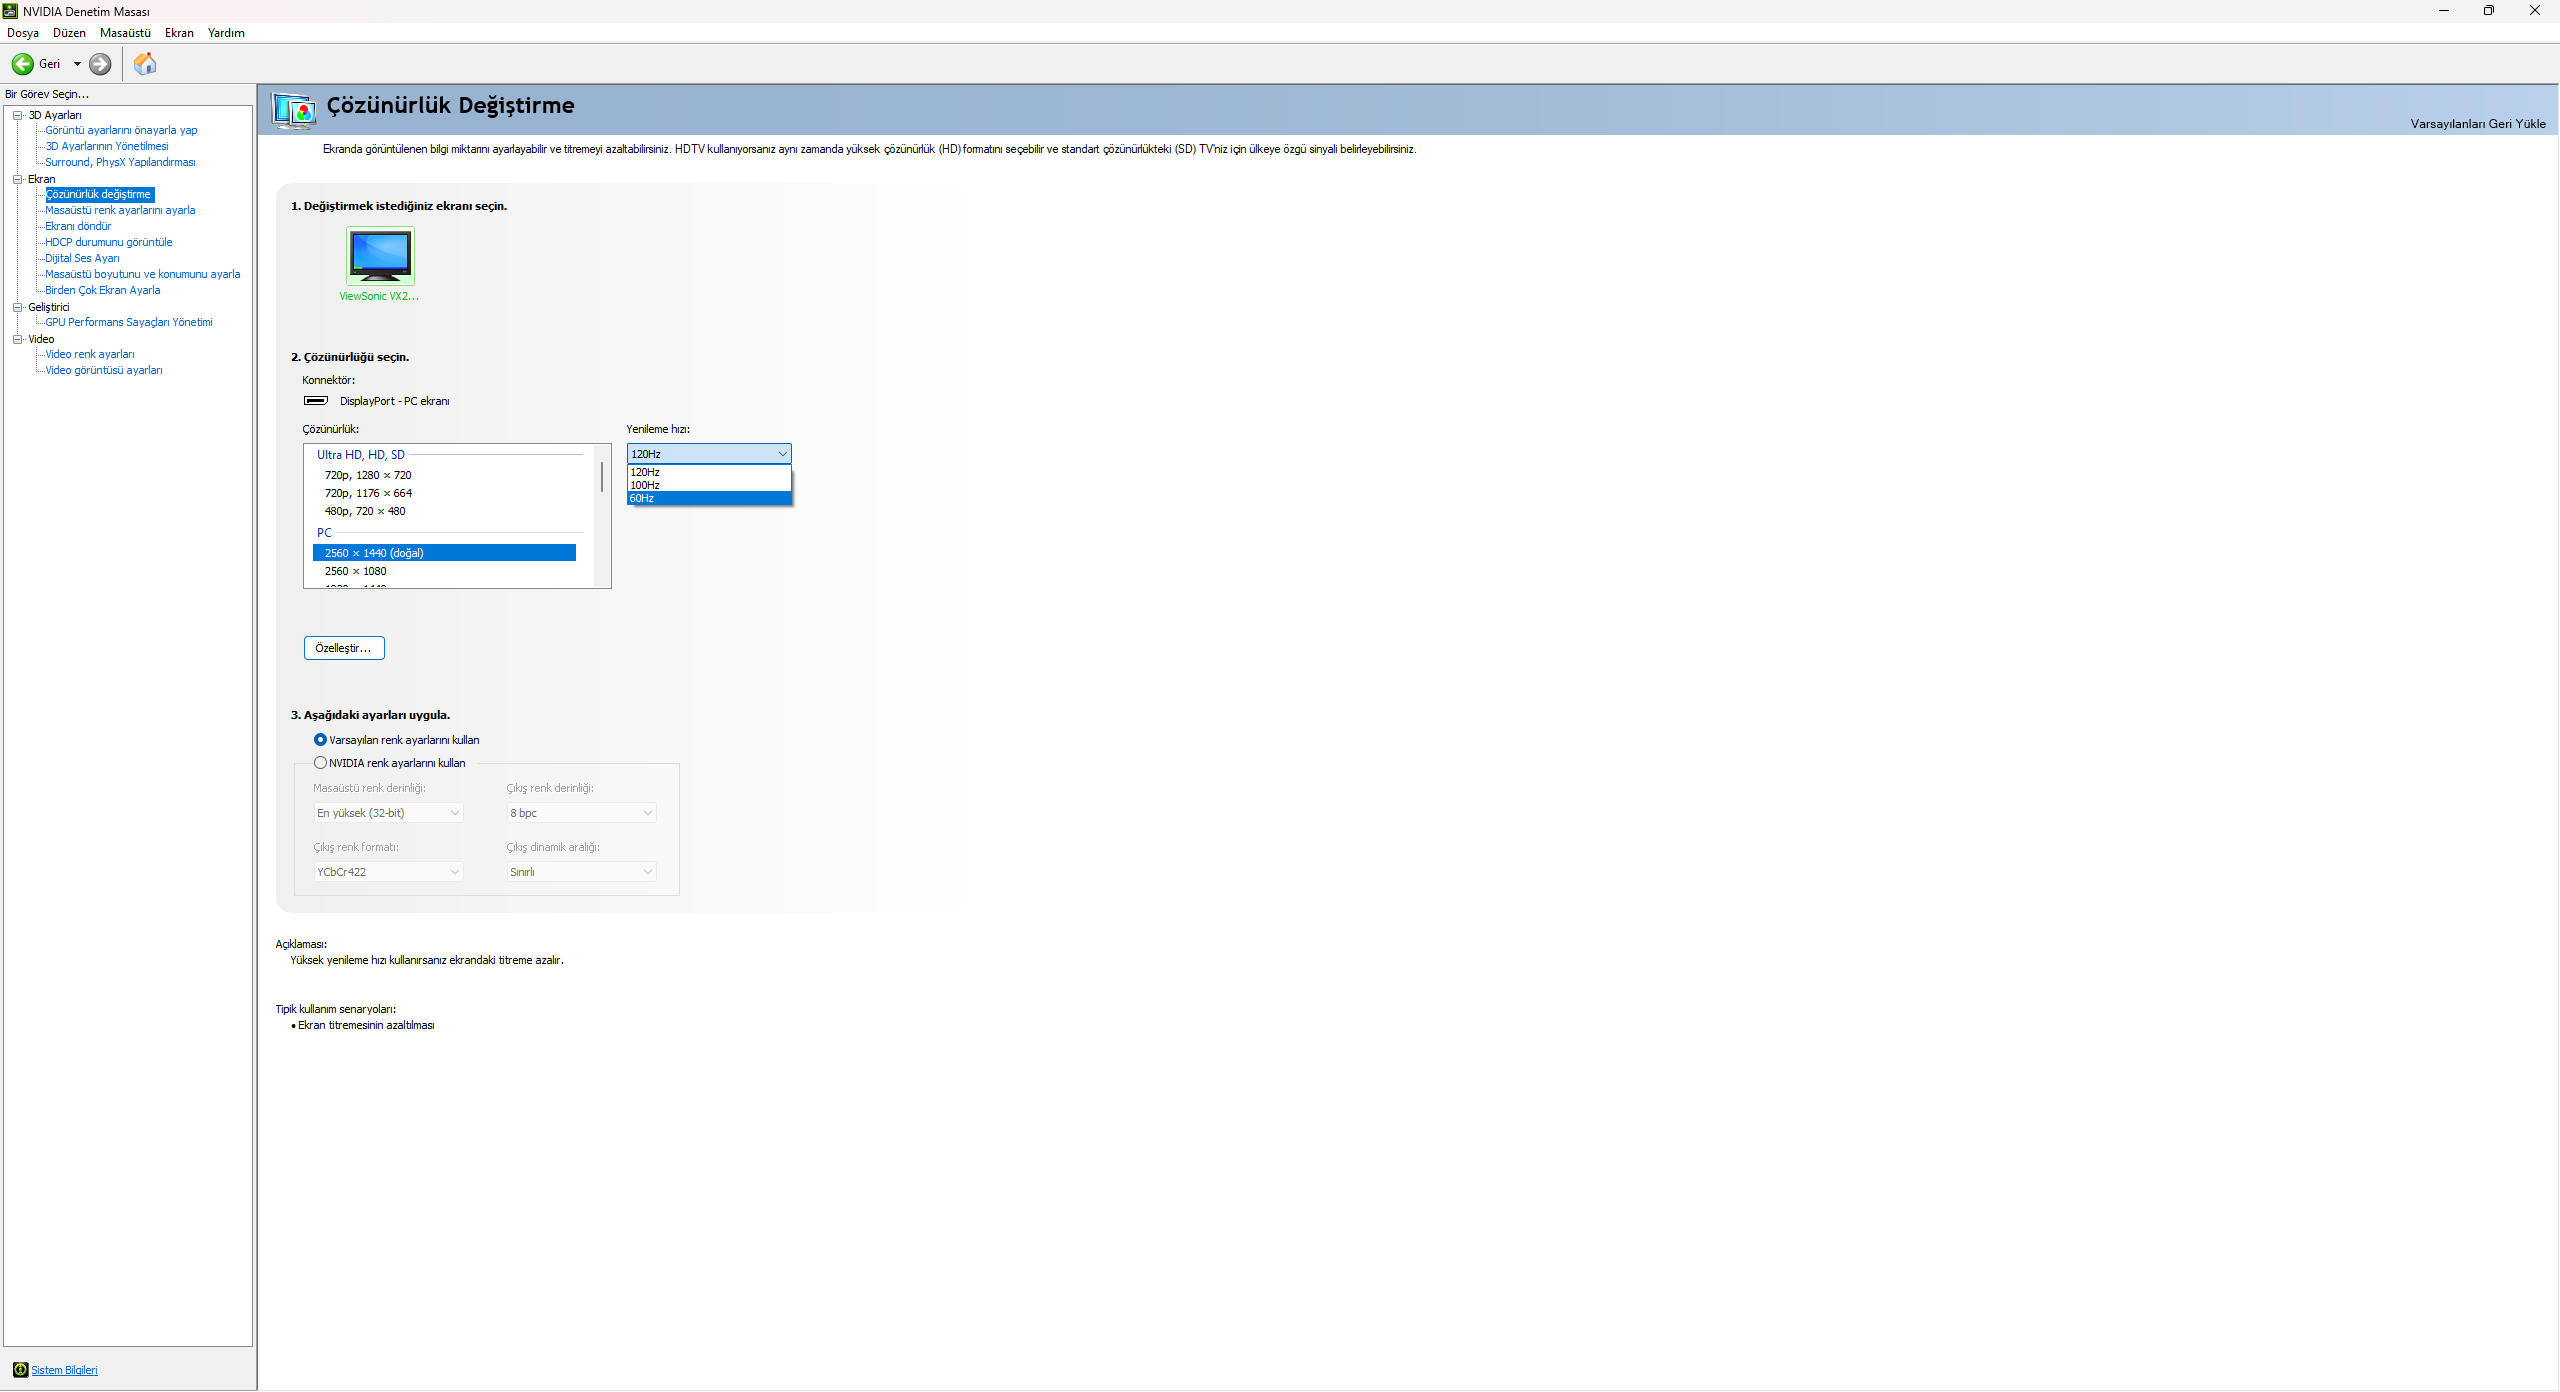This screenshot has width=2560, height=1392.
Task: Click the Forward arrow icon in toolbar
Action: pos(100,64)
